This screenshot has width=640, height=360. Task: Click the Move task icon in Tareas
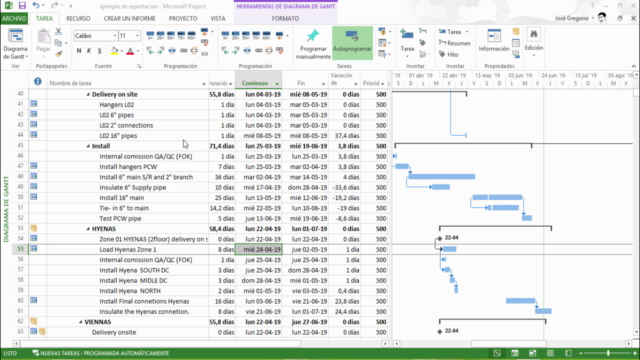pyautogui.click(x=382, y=43)
